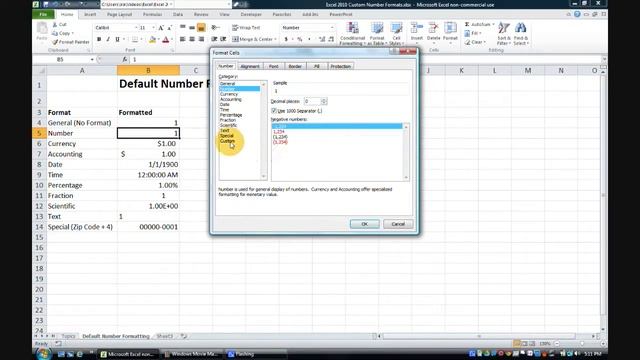
Task: Switch to the Alignment tab in dialog
Action: click(250, 66)
